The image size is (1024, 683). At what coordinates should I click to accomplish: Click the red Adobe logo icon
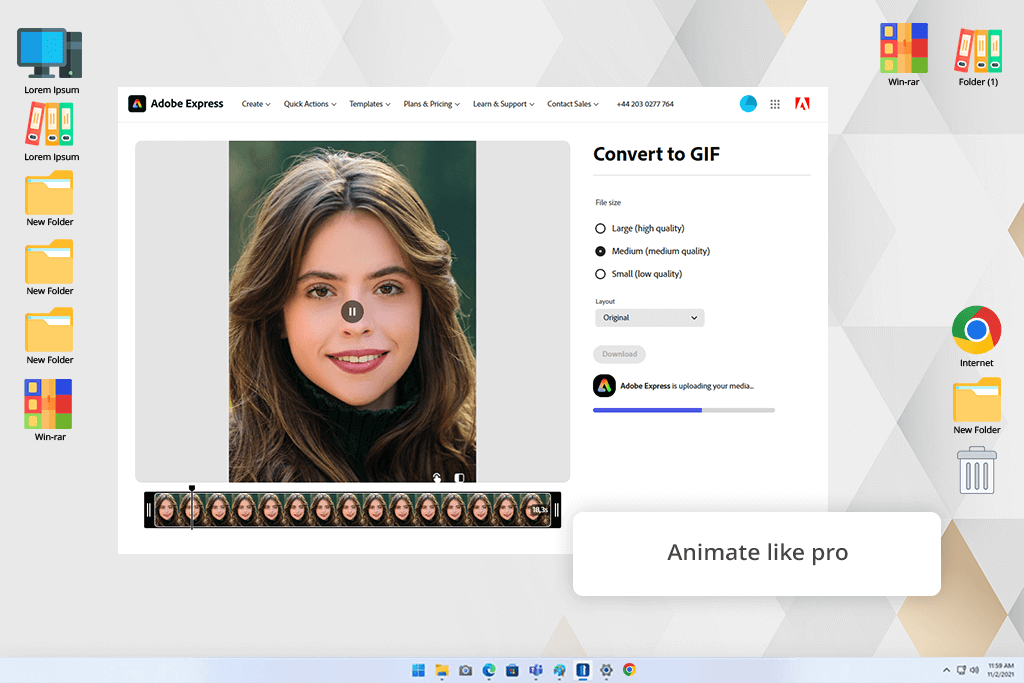pos(803,104)
